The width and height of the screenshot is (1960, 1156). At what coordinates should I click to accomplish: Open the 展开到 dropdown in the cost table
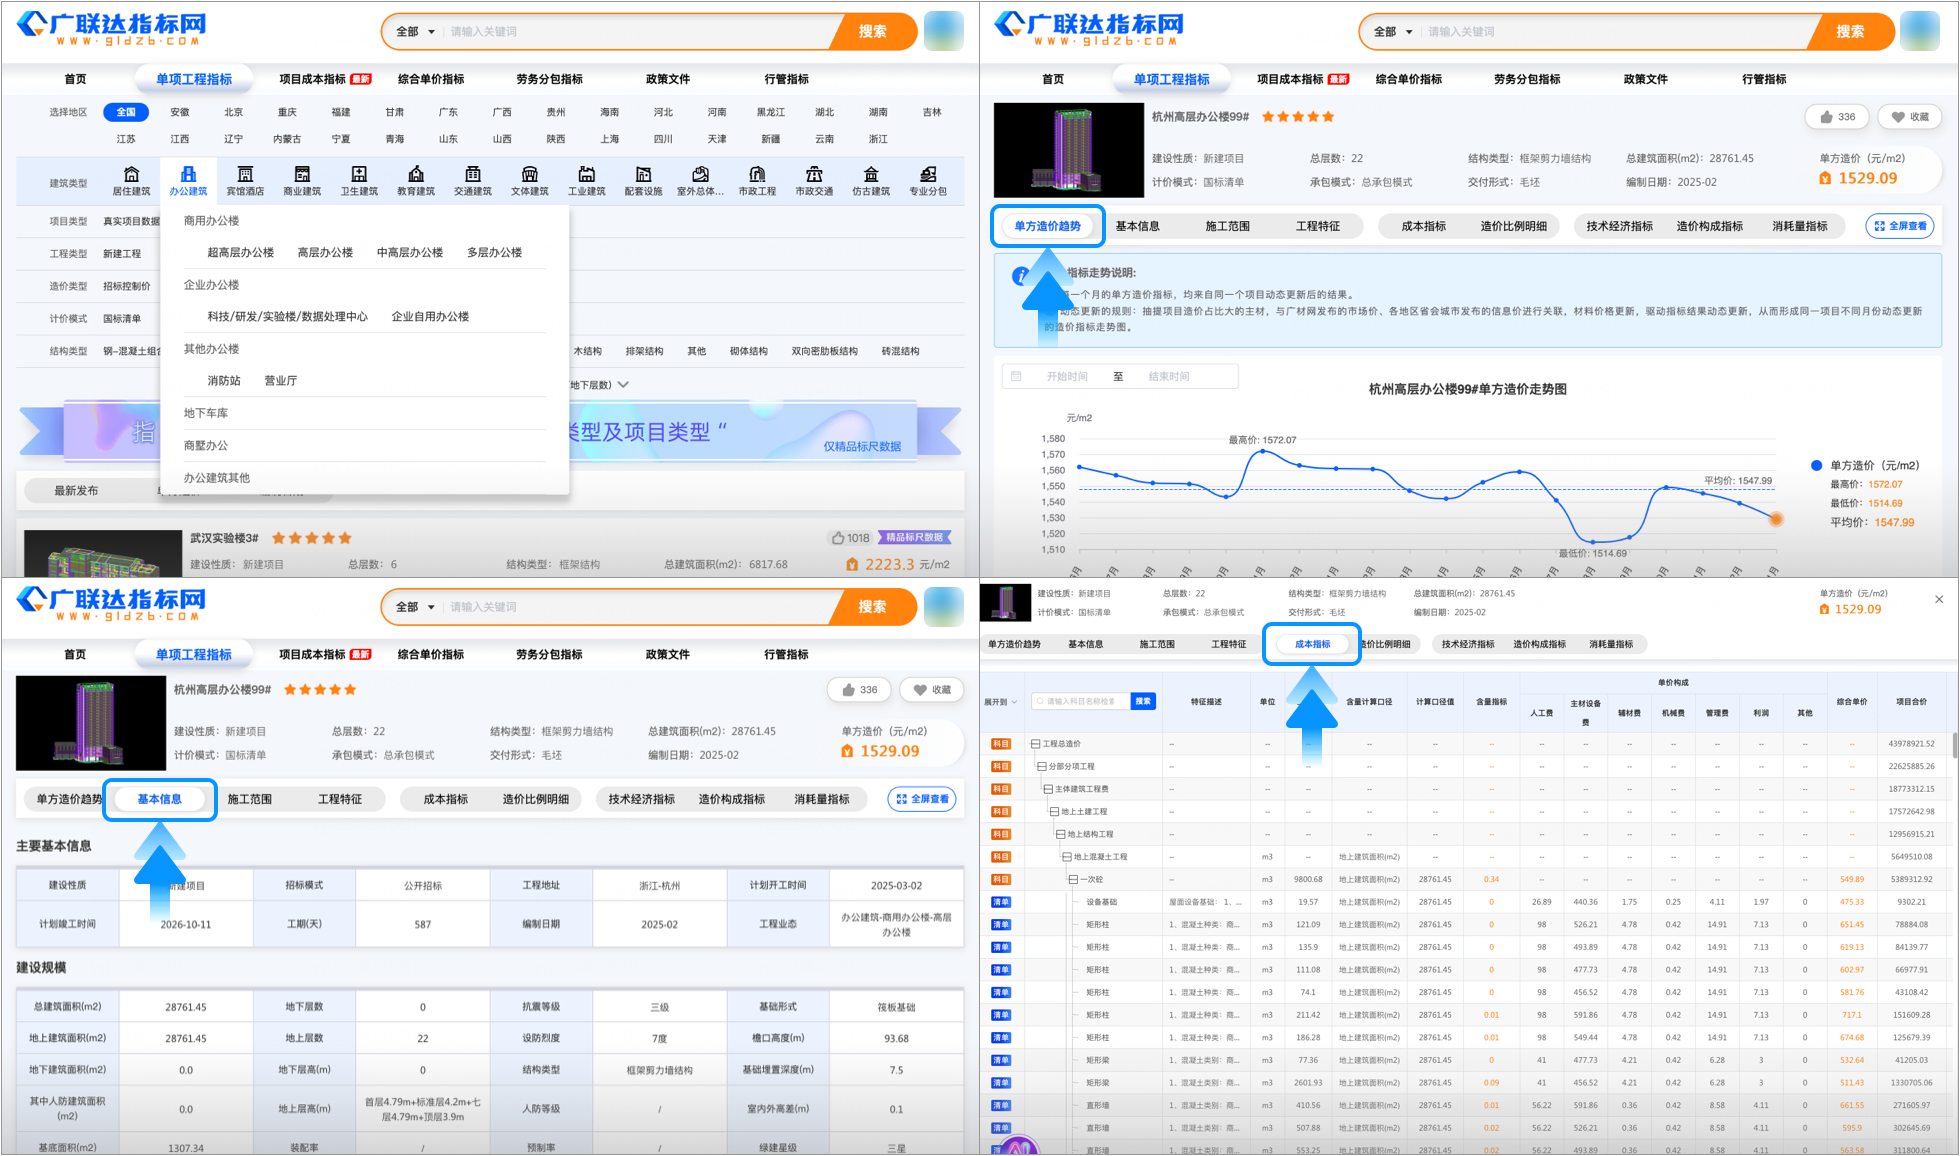click(1001, 702)
